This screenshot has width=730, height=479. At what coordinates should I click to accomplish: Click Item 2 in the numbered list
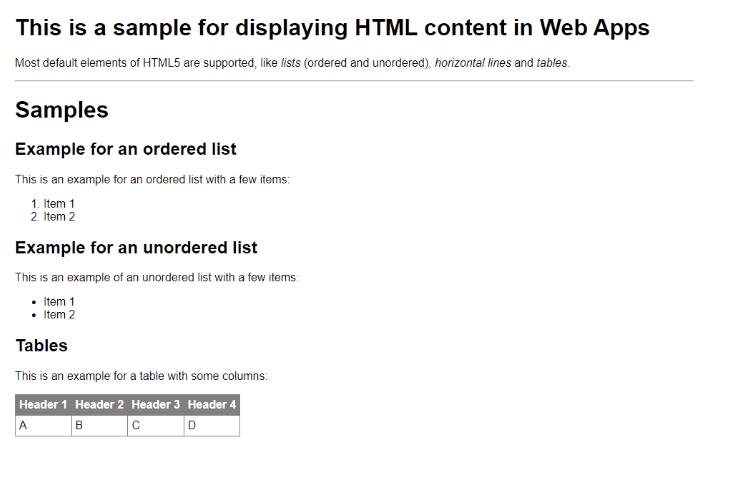pos(59,216)
